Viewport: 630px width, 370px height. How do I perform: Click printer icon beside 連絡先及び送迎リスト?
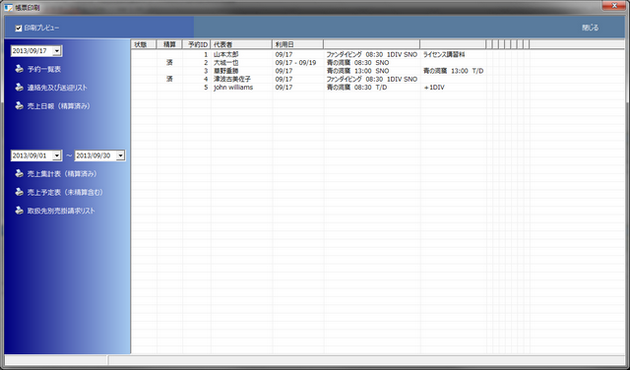[x=19, y=88]
